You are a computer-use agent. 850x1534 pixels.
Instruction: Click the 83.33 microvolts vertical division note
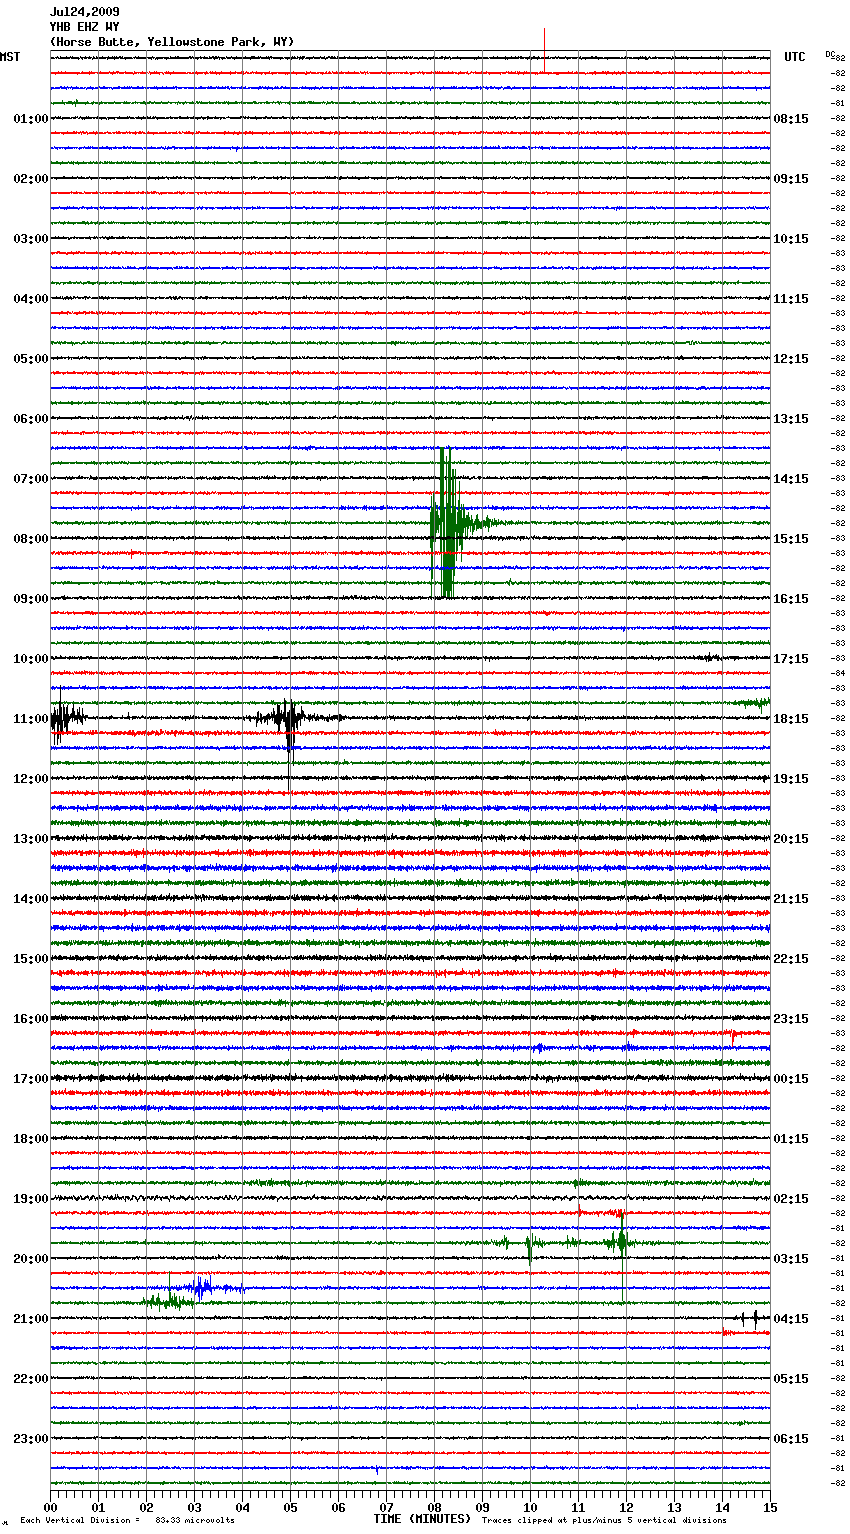coord(127,1521)
